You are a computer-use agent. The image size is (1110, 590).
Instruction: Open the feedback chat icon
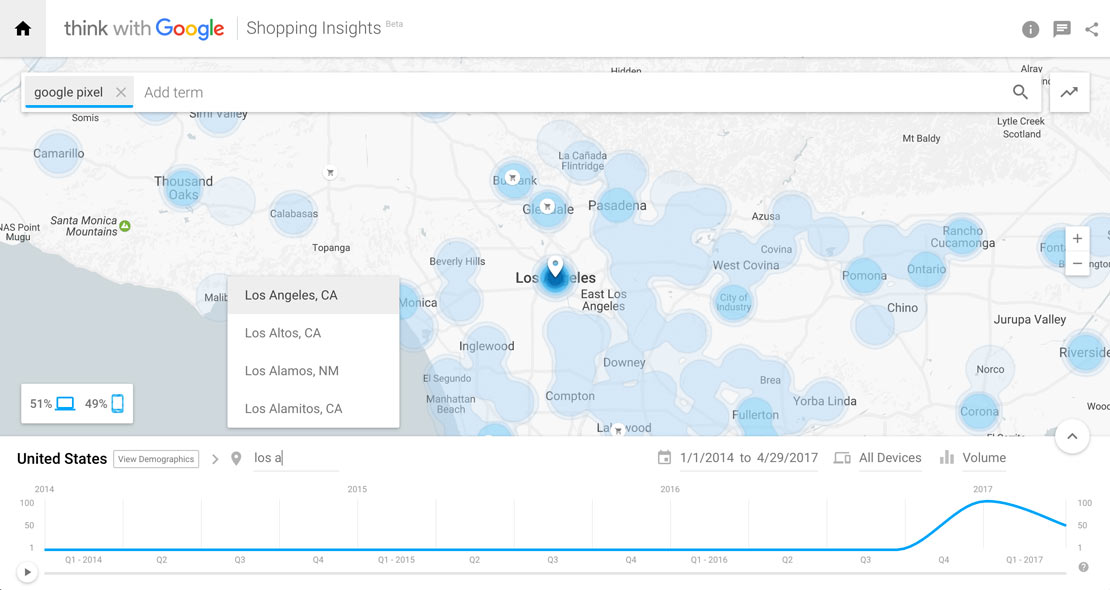(x=1062, y=29)
